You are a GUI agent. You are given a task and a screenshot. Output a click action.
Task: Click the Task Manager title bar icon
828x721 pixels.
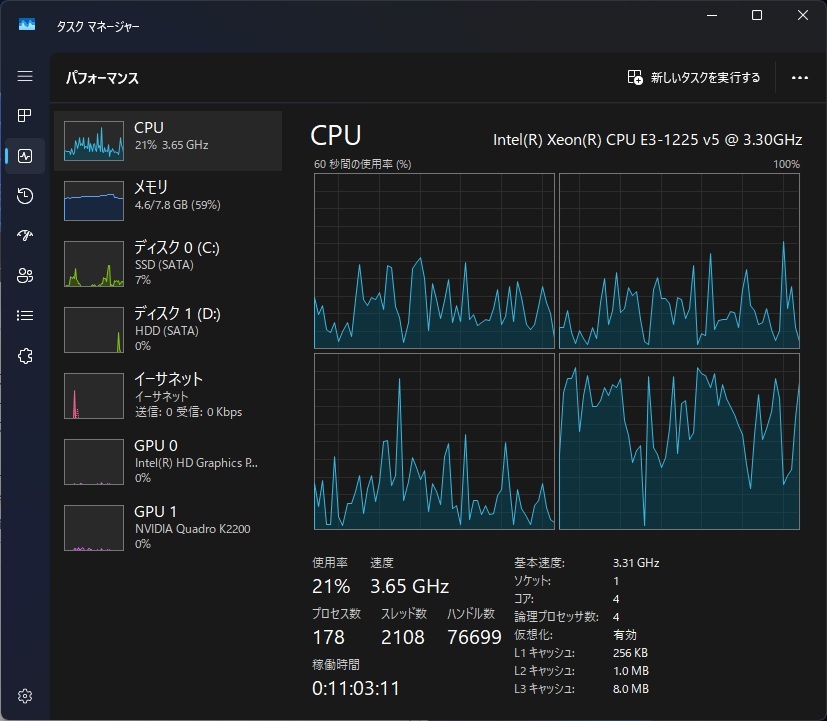tap(27, 25)
